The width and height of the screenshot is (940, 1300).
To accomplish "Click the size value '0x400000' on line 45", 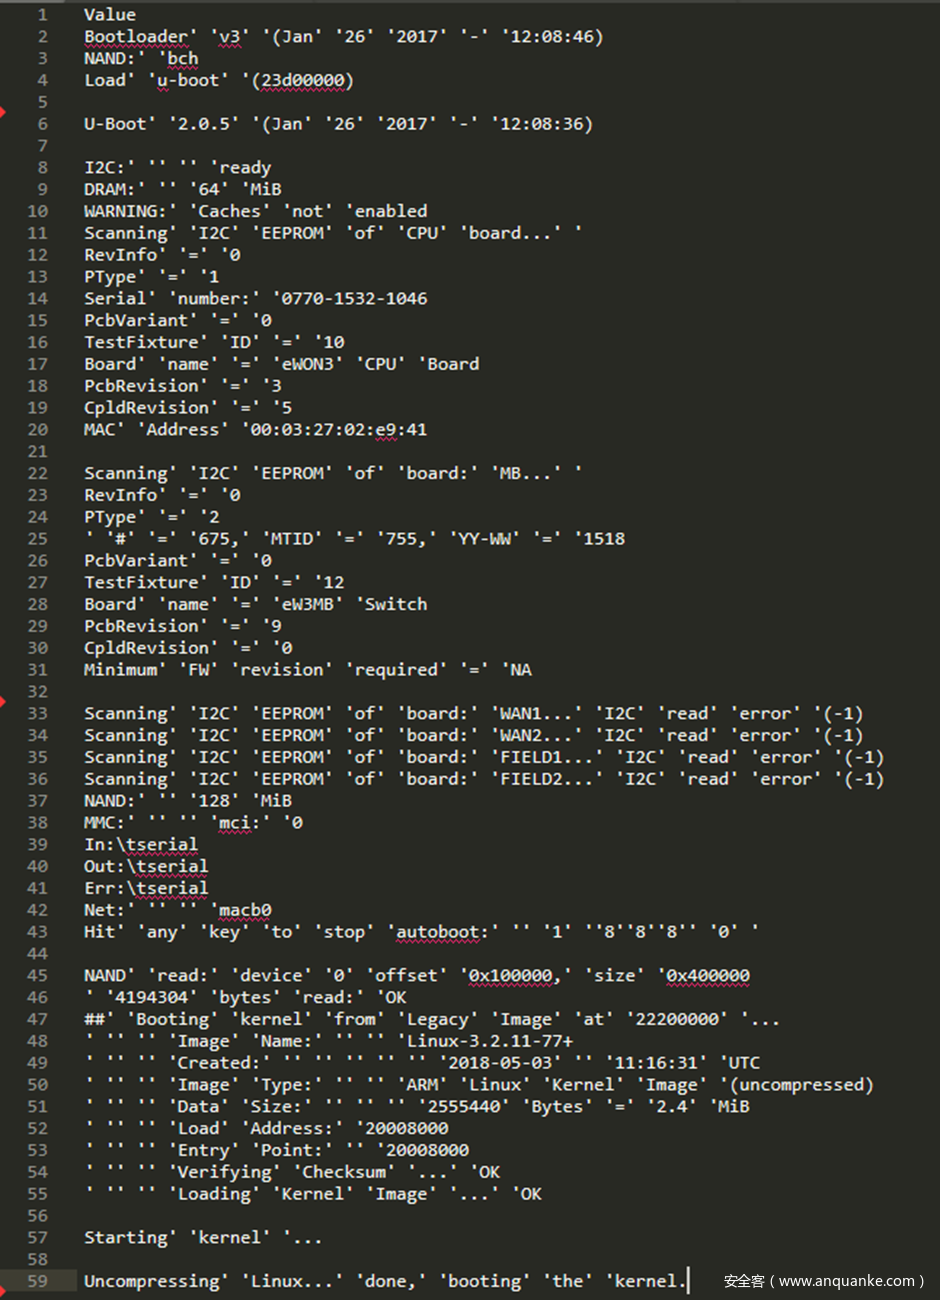I will (707, 976).
